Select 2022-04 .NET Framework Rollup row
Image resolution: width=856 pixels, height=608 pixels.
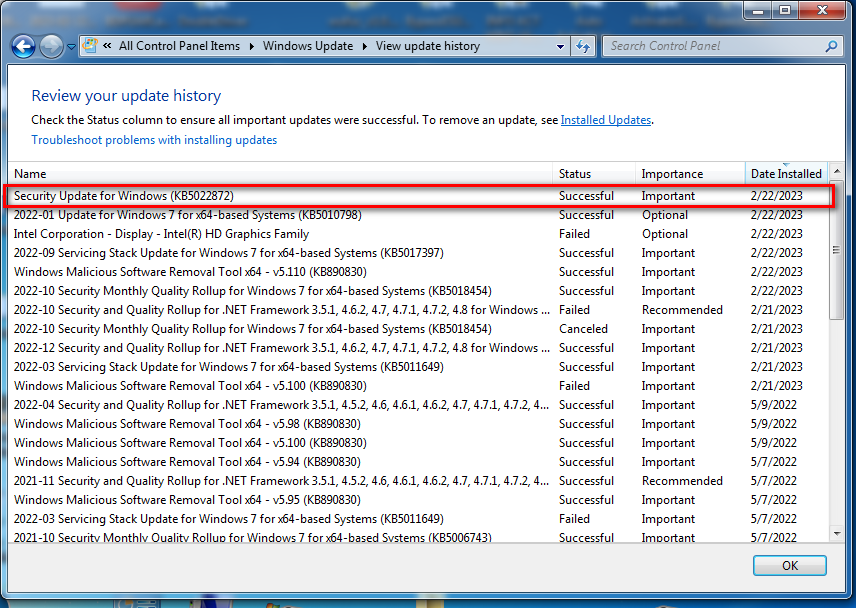[419, 405]
